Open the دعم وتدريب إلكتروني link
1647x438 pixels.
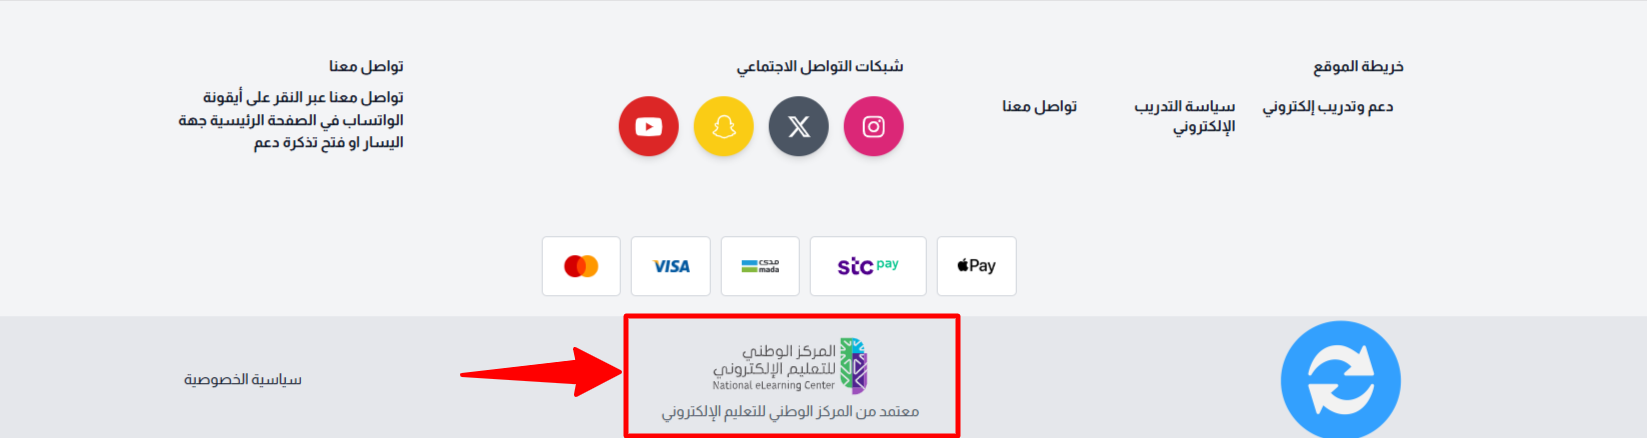coord(1328,107)
